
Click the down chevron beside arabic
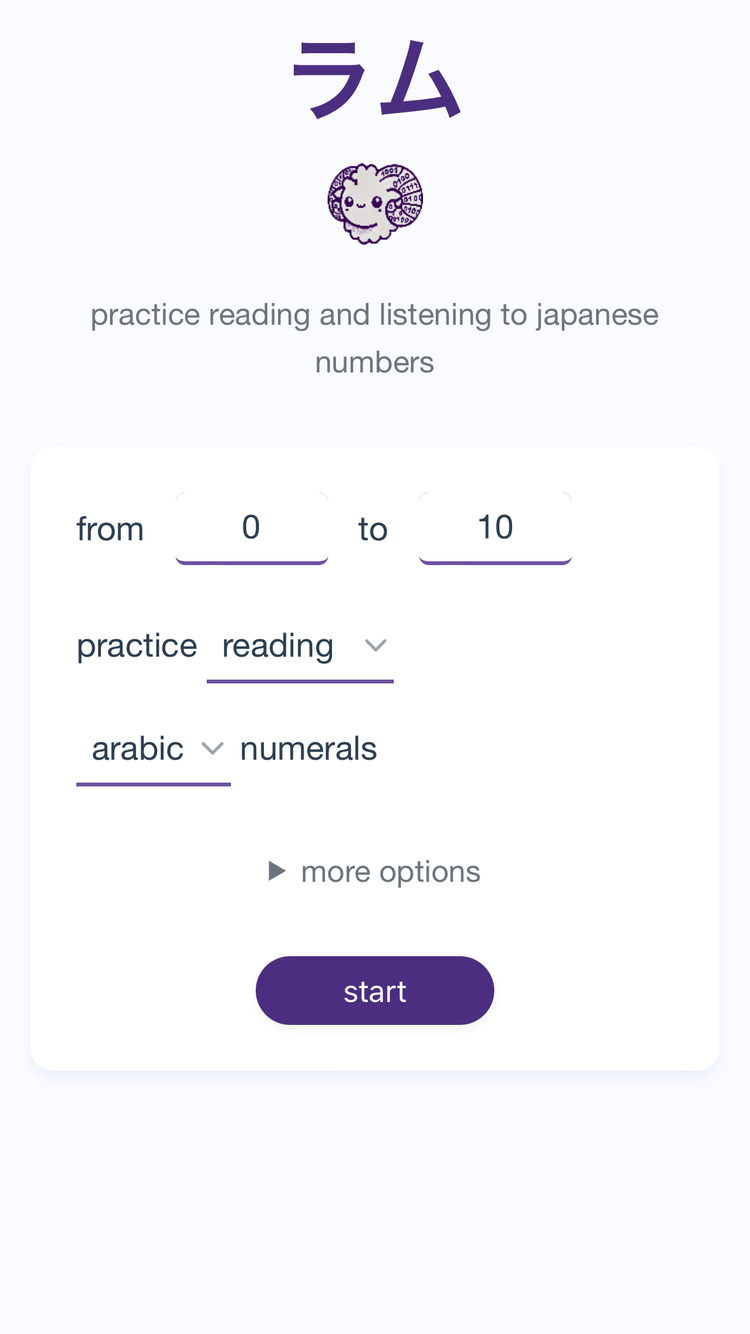click(212, 749)
